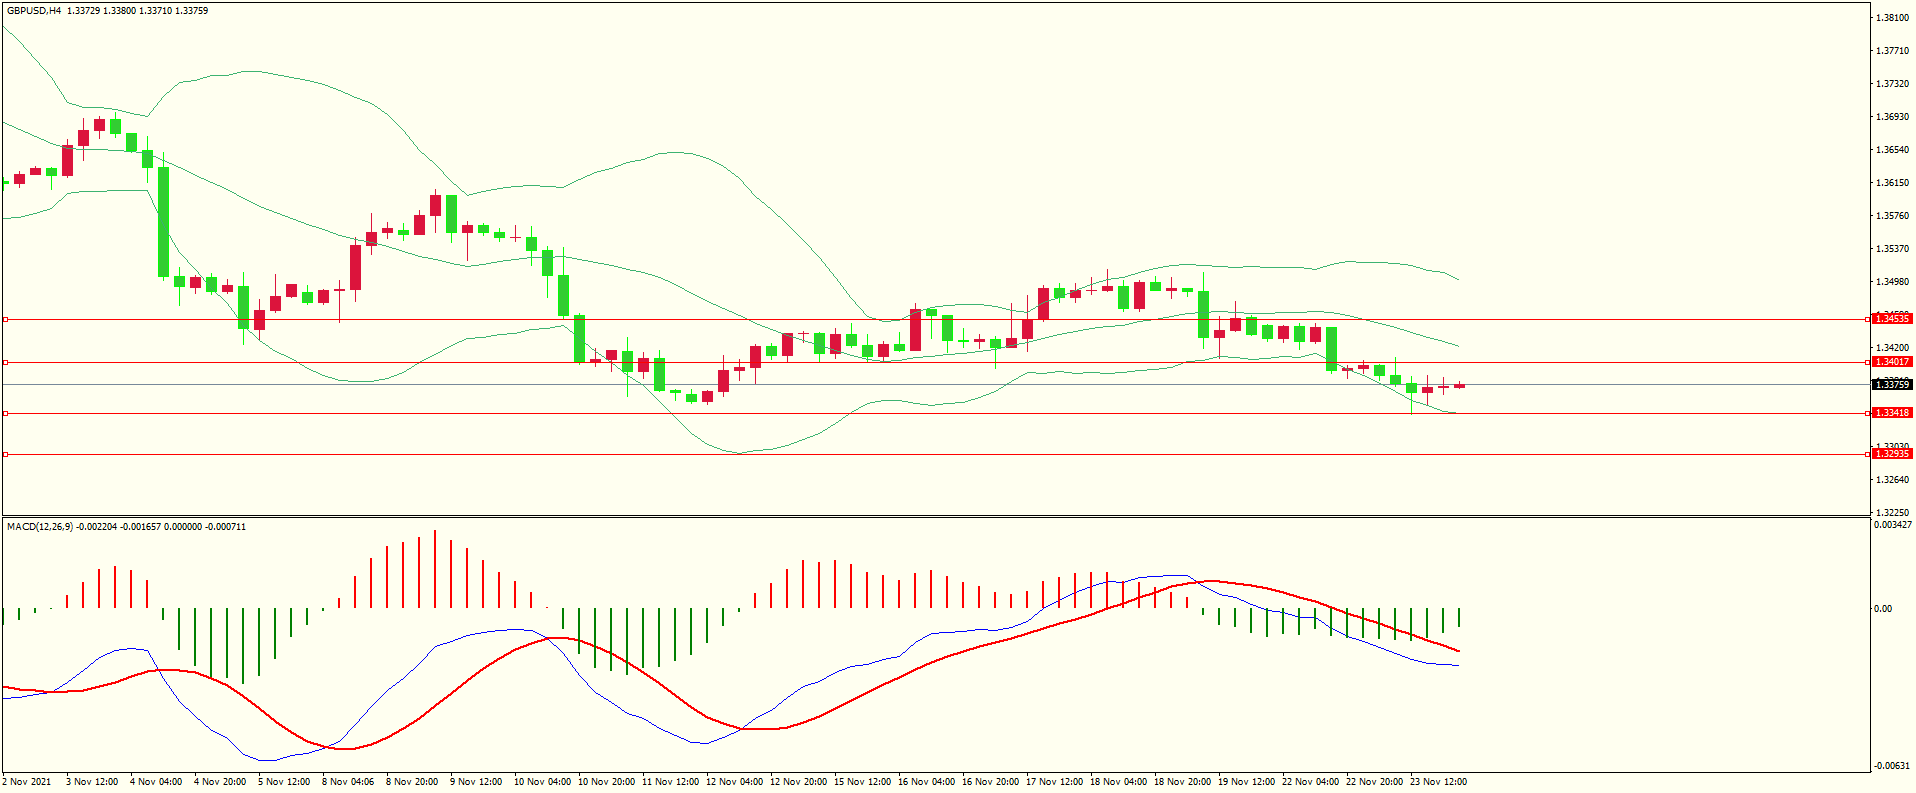This screenshot has height=793, width=1916.
Task: Click the 1.37710 price scale label
Action: pyautogui.click(x=1892, y=51)
